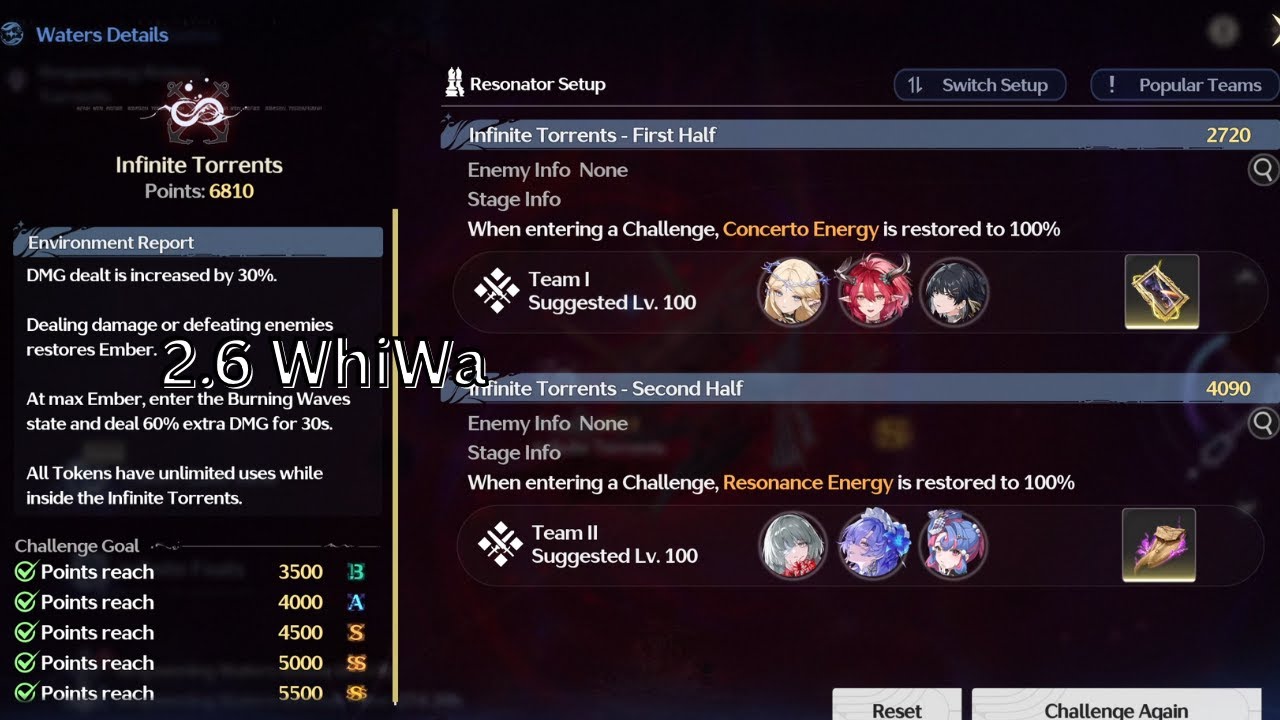Click the Challenge Again button
Screen dimensions: 1280x720
click(x=1116, y=705)
